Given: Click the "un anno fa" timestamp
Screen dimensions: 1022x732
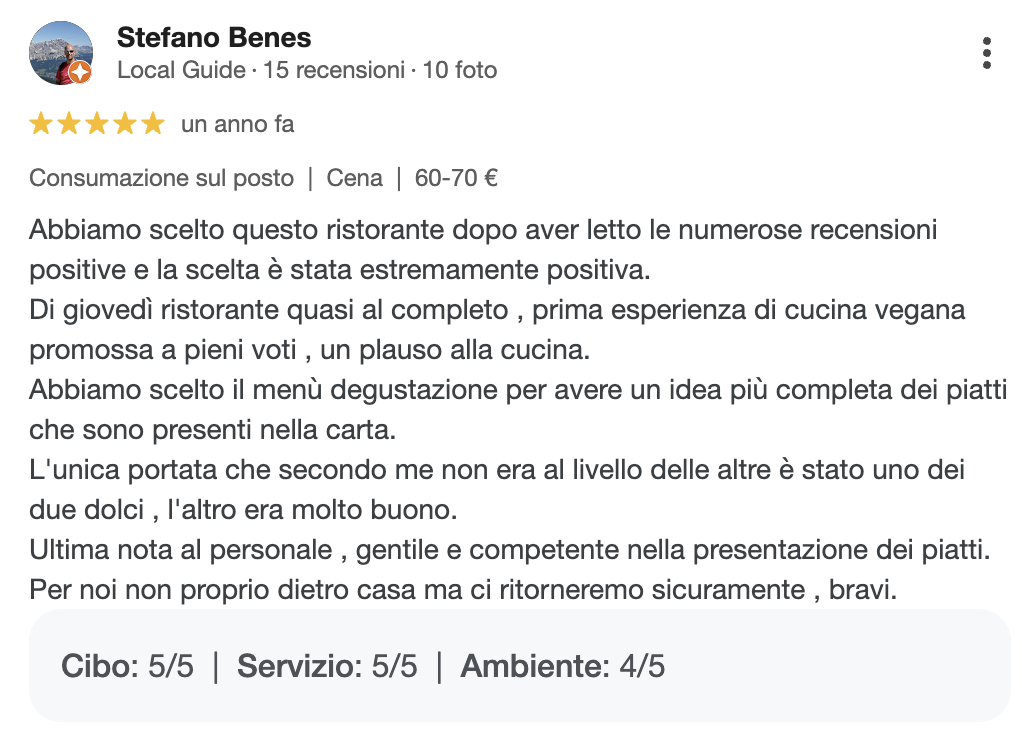Looking at the screenshot, I should (x=237, y=125).
